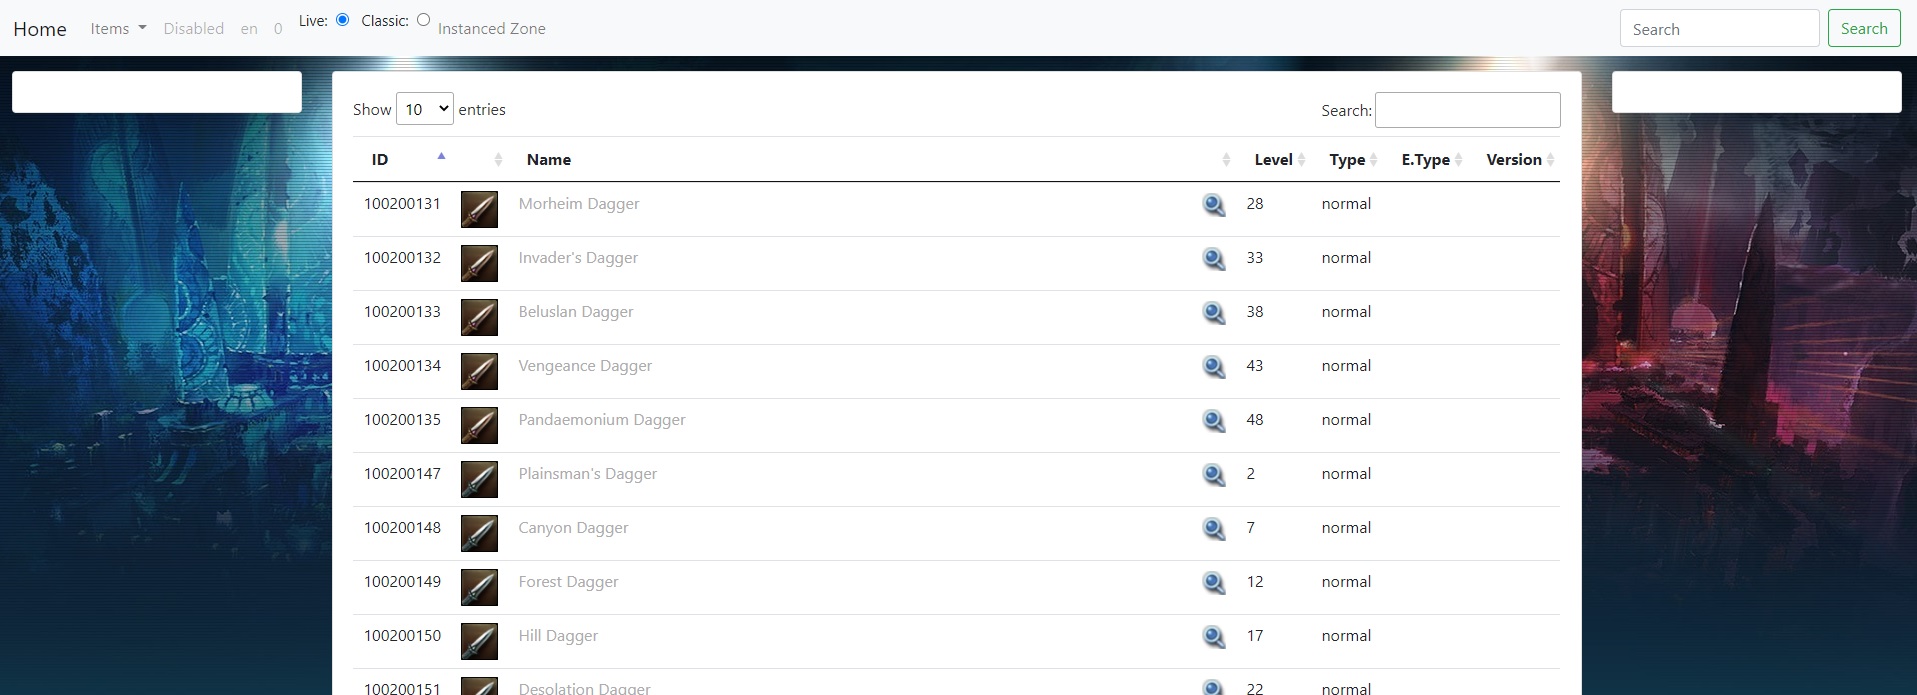This screenshot has height=695, width=1917.
Task: Open the Forest Dagger item link
Action: 568,582
